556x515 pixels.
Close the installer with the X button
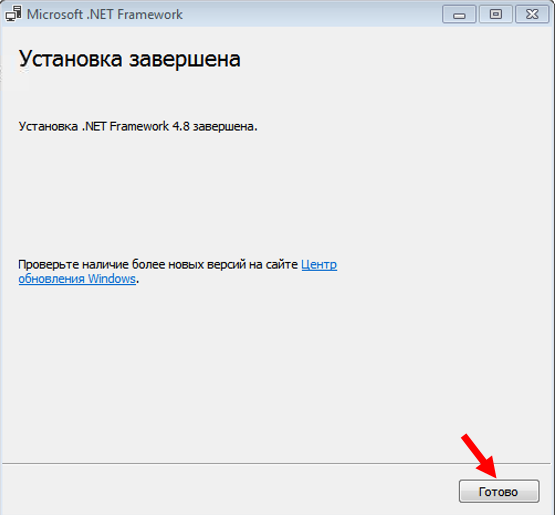tap(532, 15)
